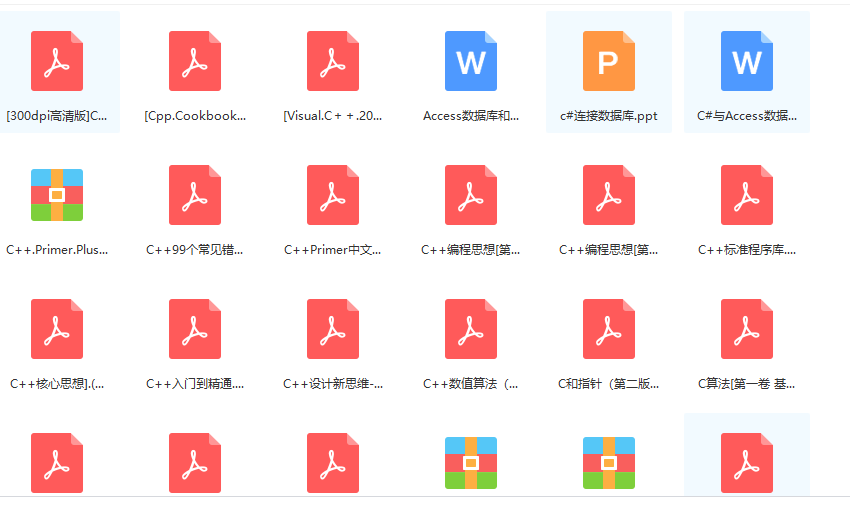
Task: Select the label [Visual.C++.20...
Action: pyautogui.click(x=333, y=116)
